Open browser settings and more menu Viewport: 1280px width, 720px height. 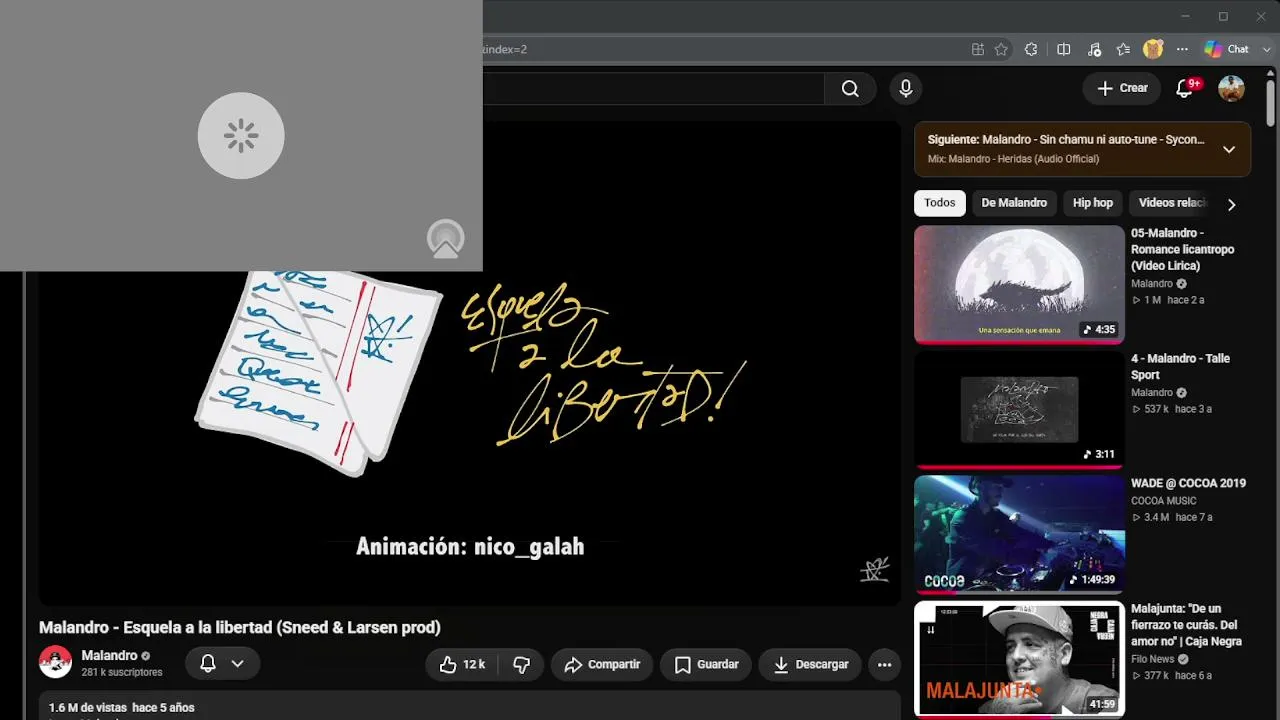point(1182,49)
